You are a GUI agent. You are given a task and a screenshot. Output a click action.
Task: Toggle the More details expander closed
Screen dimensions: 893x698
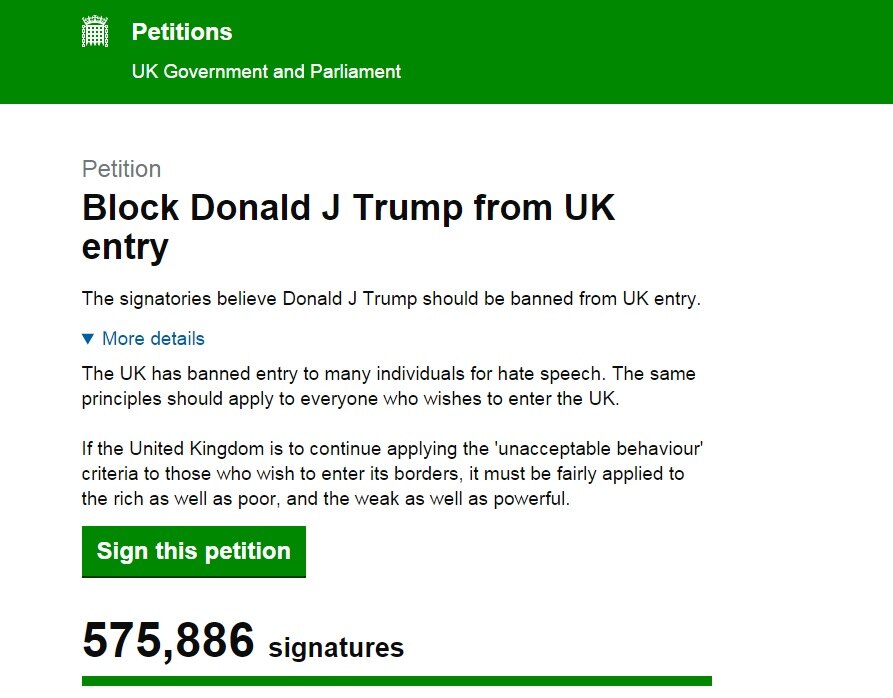[x=143, y=339]
